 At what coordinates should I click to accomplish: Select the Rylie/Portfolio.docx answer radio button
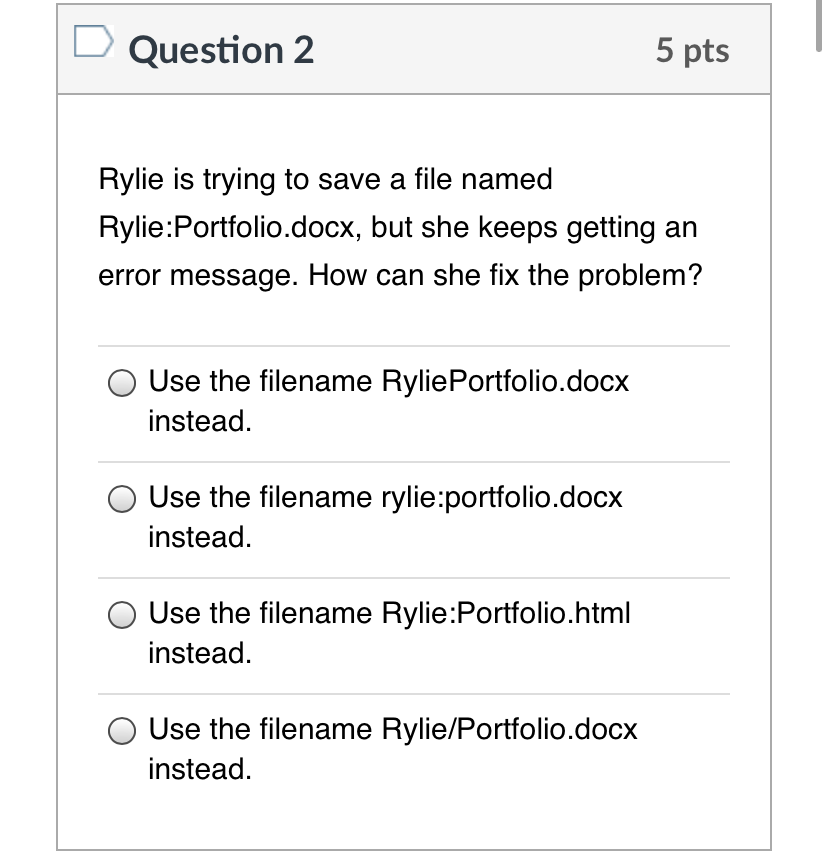coord(121,730)
